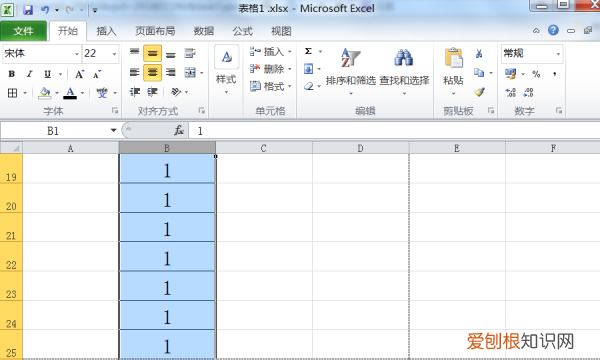
Task: Expand the Name Box B1 dropdown
Action: (113, 130)
